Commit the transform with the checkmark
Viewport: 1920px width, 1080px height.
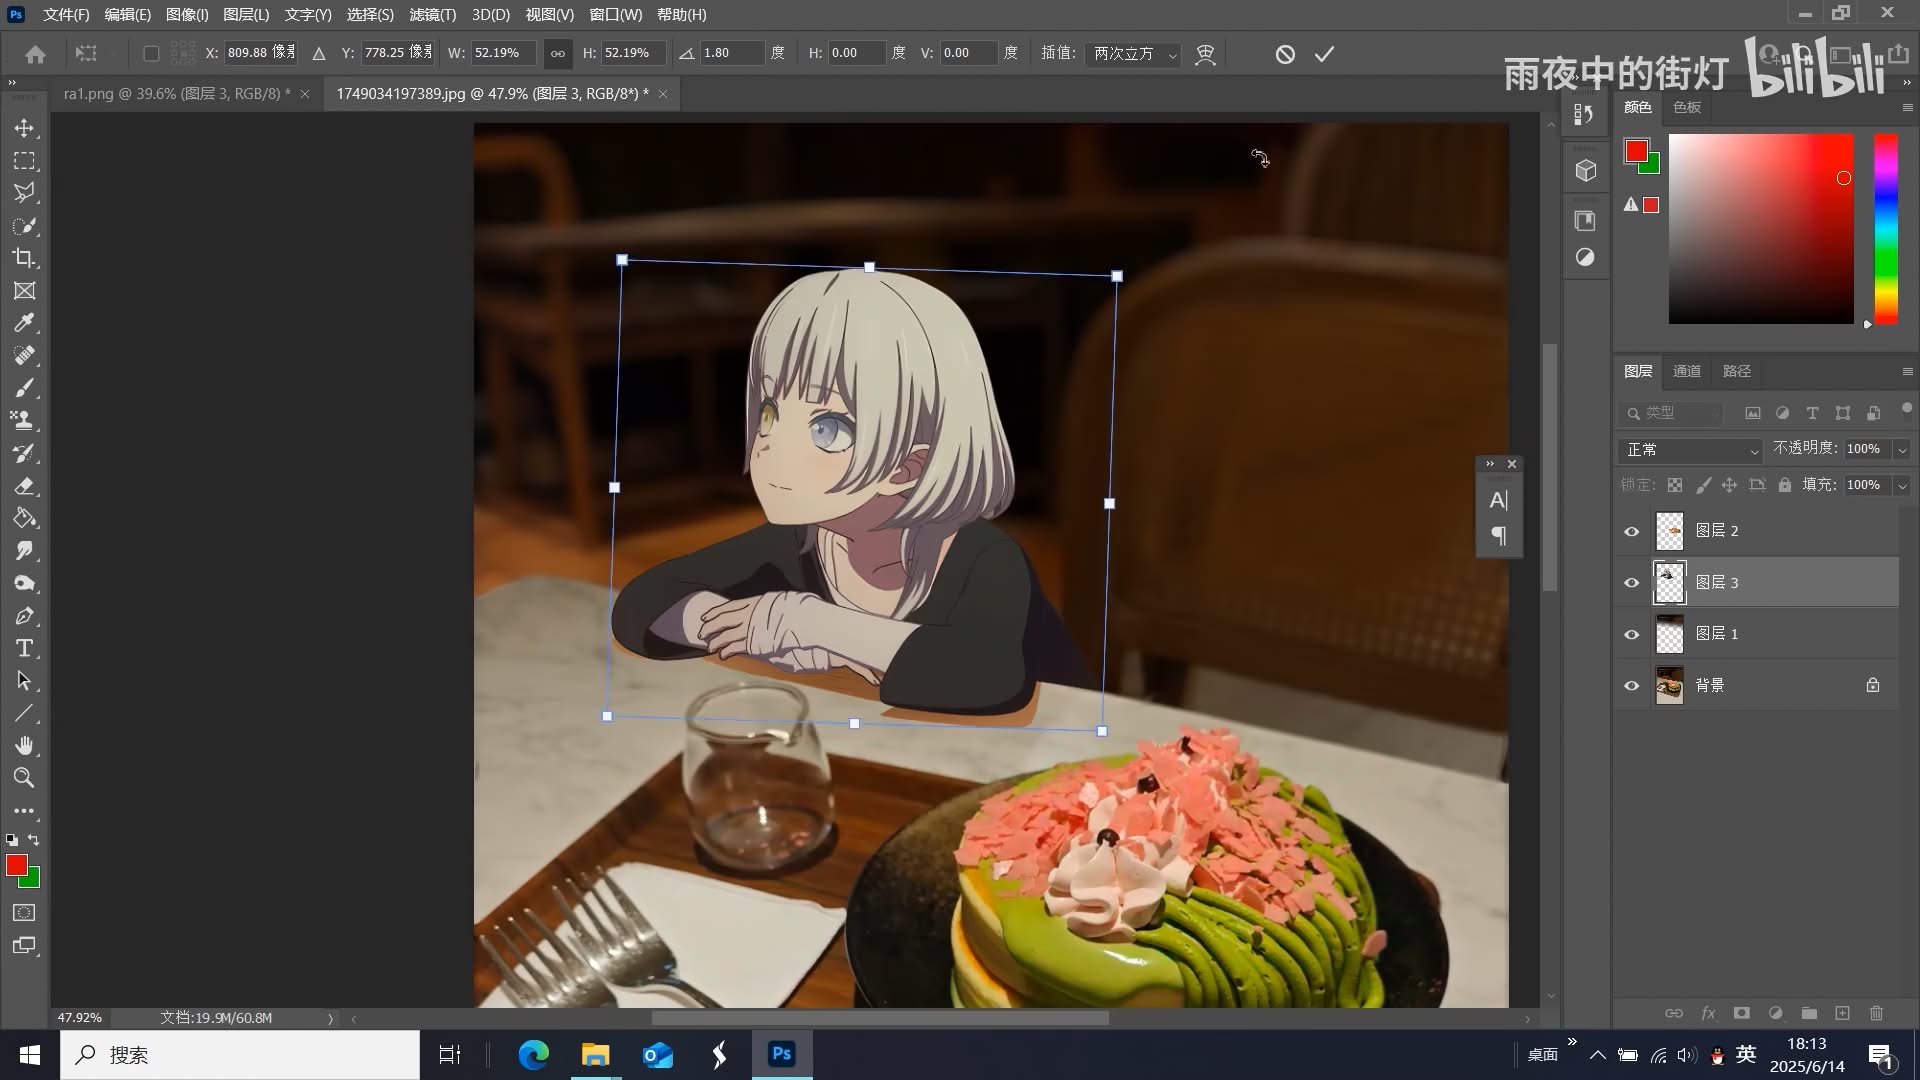tap(1324, 54)
